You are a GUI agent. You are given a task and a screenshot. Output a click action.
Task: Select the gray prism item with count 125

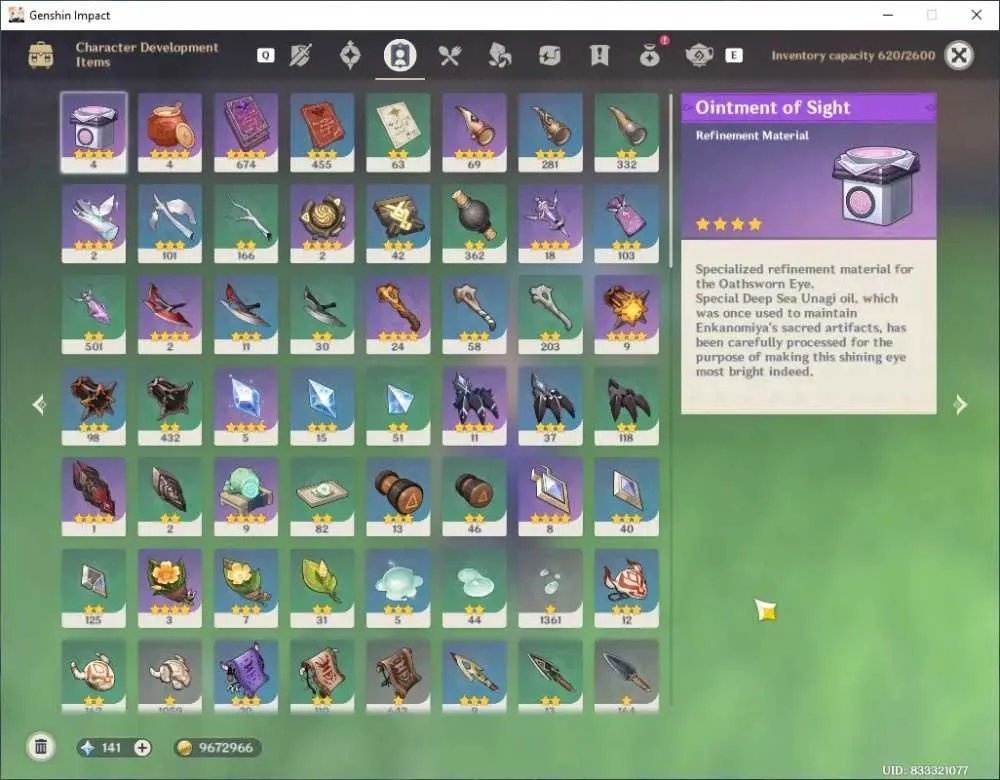click(x=94, y=588)
